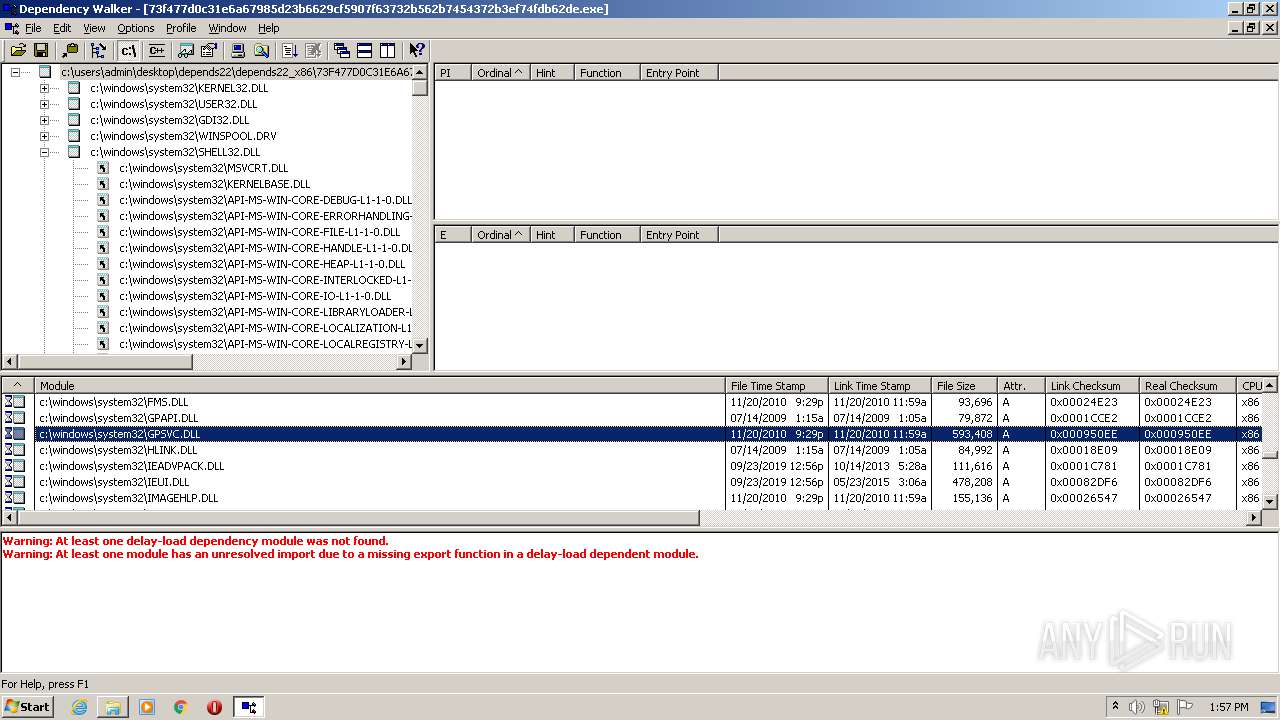Toggle Auto Expand tree icon
Image resolution: width=1280 pixels, height=720 pixels.
tap(98, 50)
